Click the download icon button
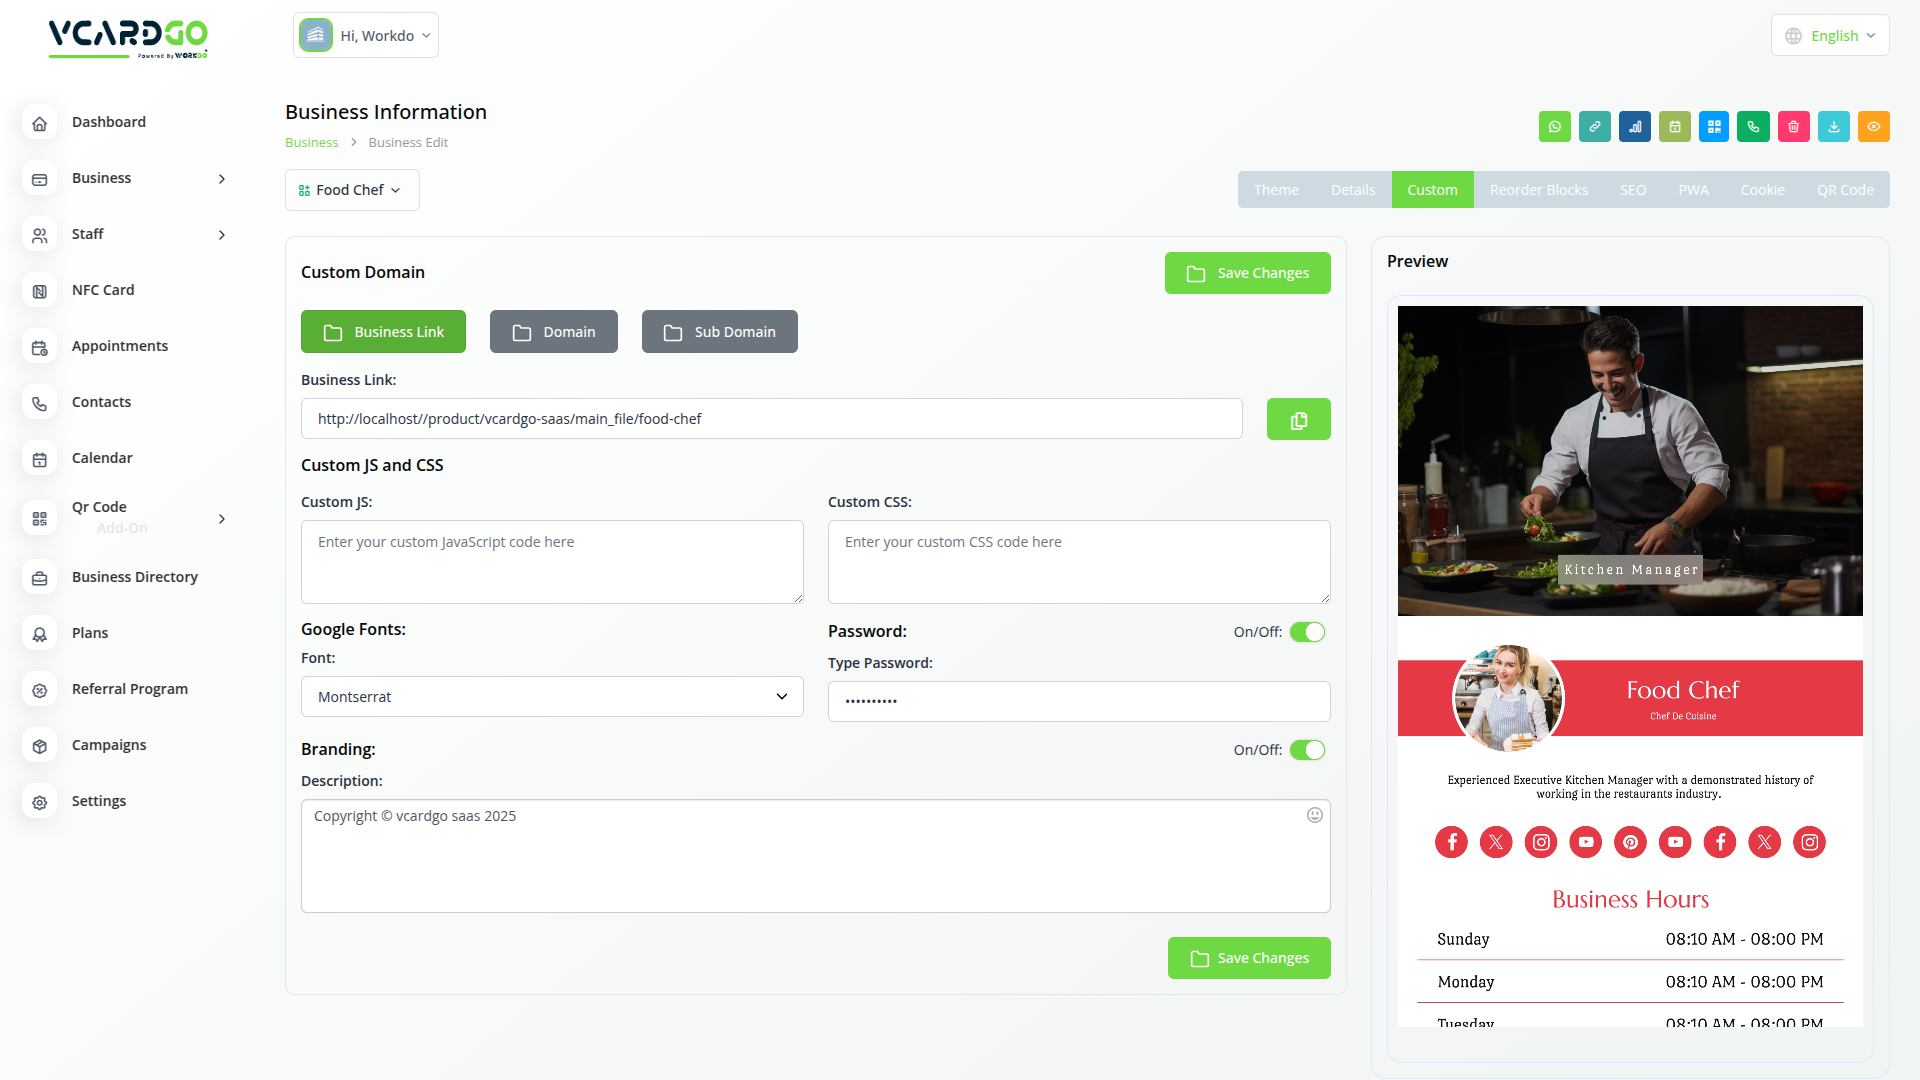 coord(1833,127)
